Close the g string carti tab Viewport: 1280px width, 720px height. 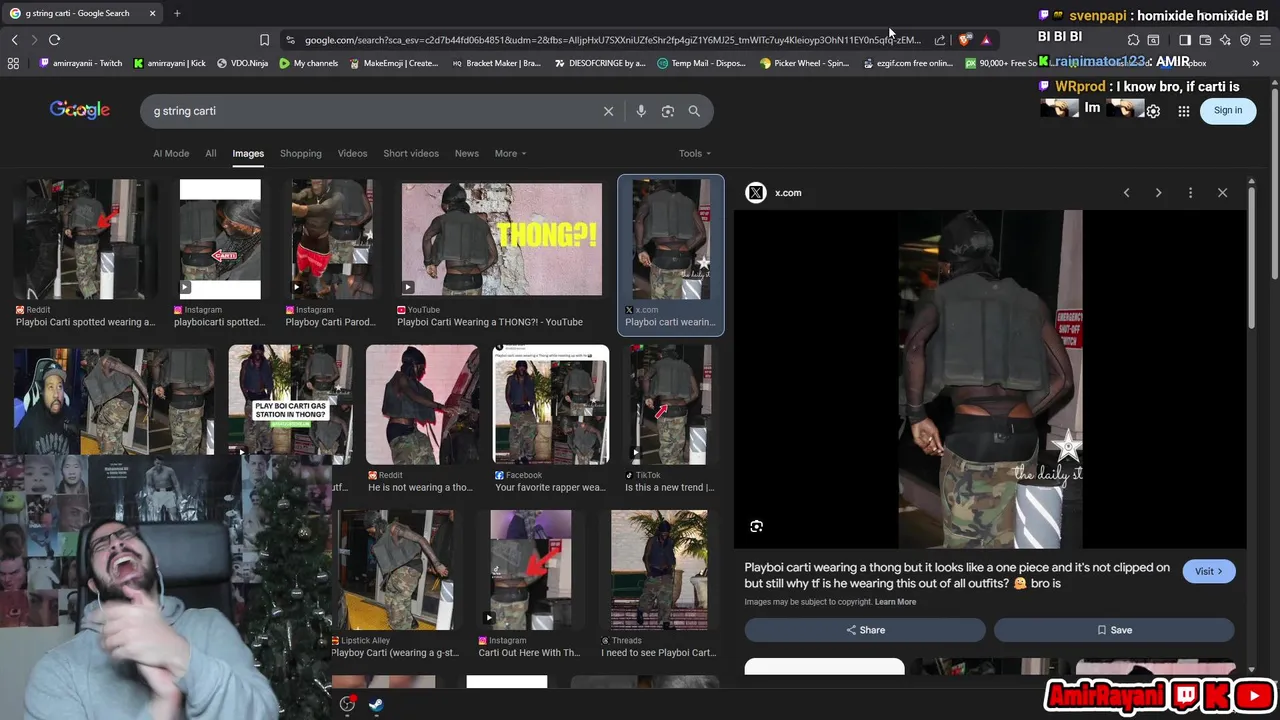point(152,13)
